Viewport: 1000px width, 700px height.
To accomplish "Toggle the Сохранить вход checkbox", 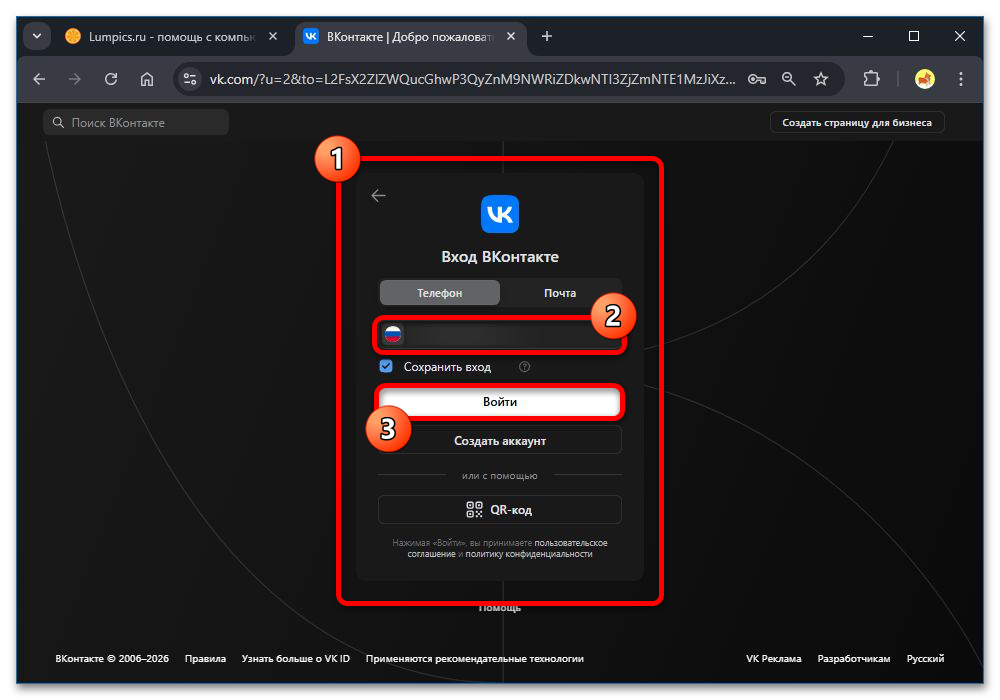I will point(386,367).
